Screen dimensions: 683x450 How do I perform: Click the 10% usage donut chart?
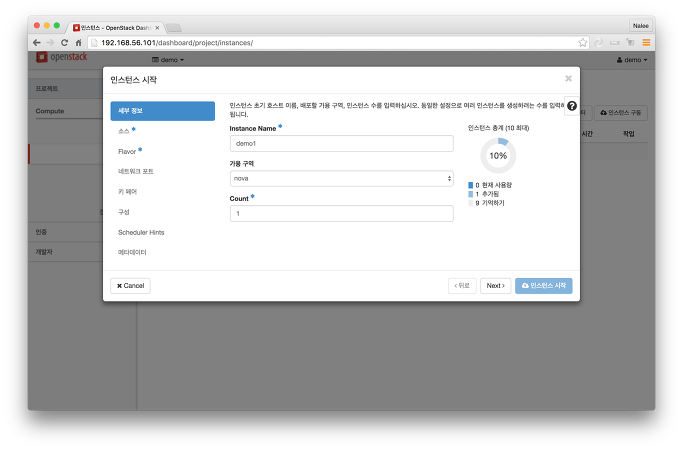tap(498, 156)
